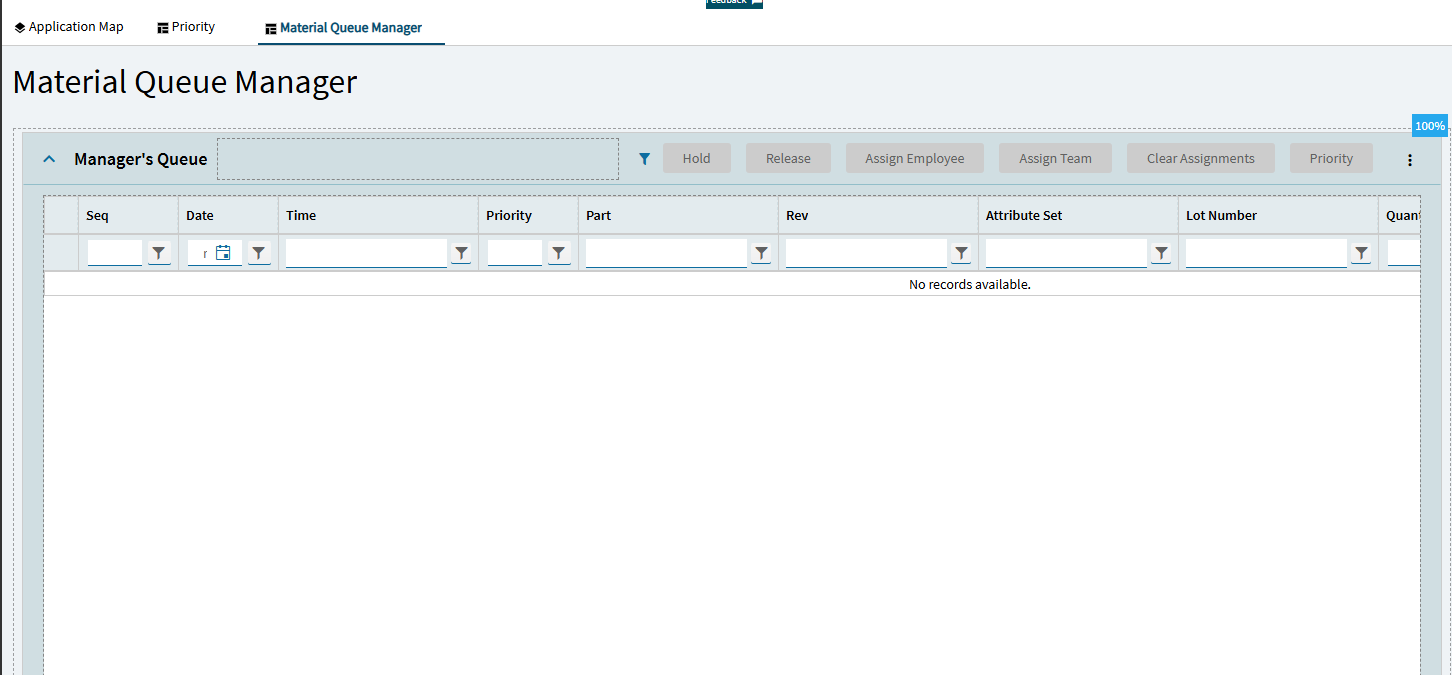The width and height of the screenshot is (1452, 675).
Task: Click the Assign Employee button
Action: pyautogui.click(x=915, y=158)
